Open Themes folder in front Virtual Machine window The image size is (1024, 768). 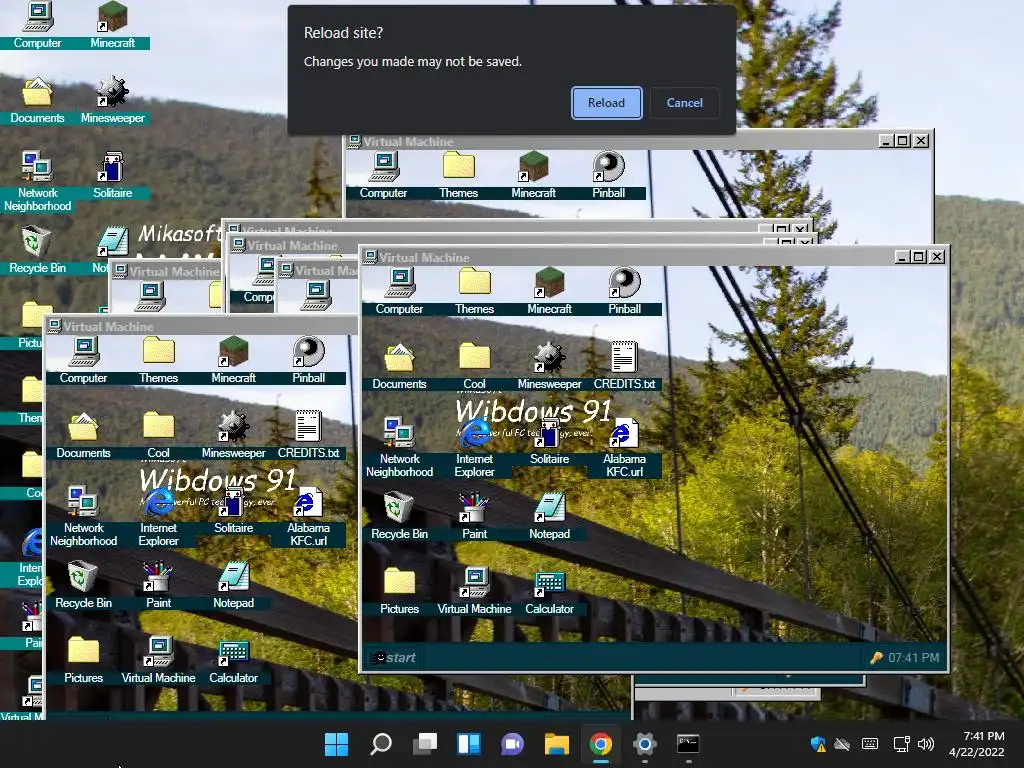(x=474, y=291)
